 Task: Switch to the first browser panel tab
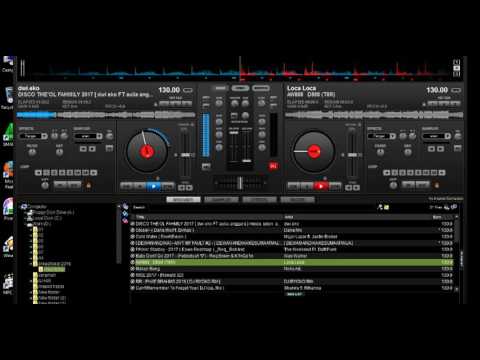183,199
